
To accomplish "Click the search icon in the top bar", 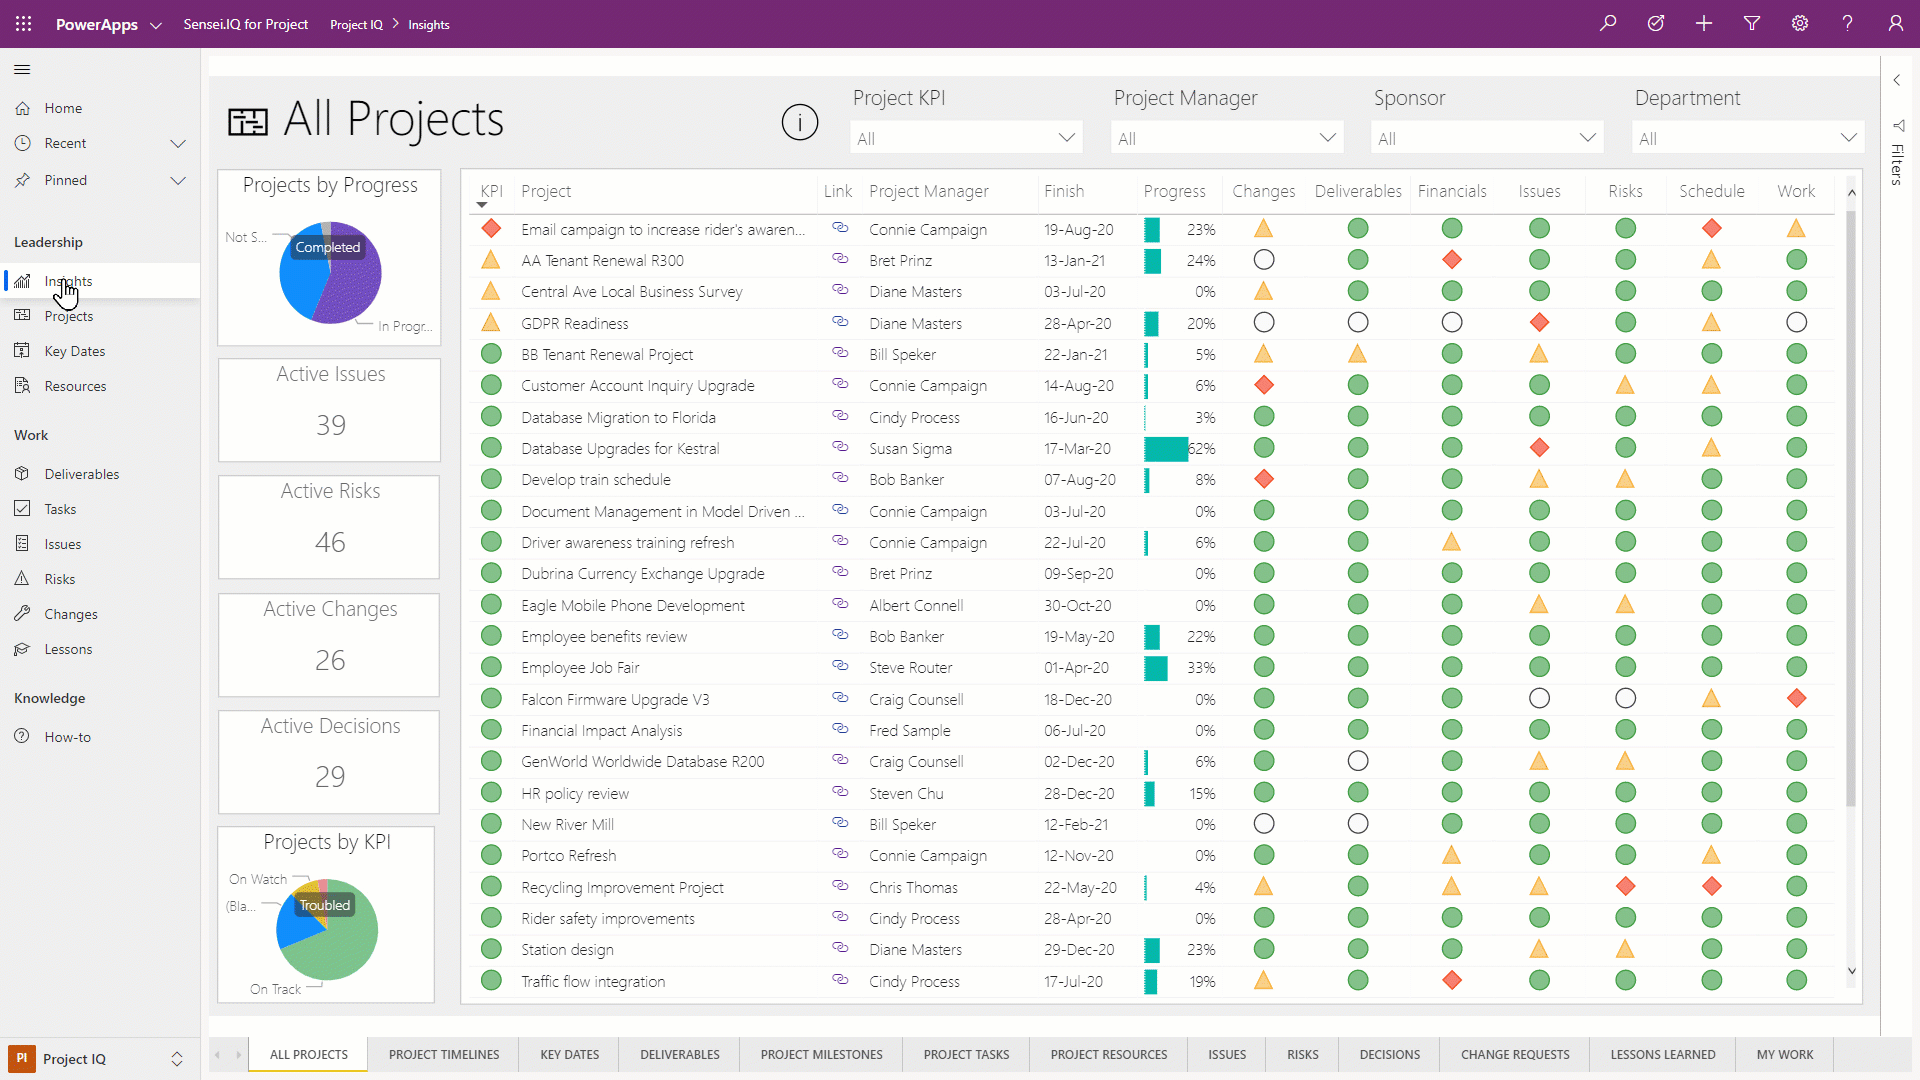I will pyautogui.click(x=1608, y=23).
